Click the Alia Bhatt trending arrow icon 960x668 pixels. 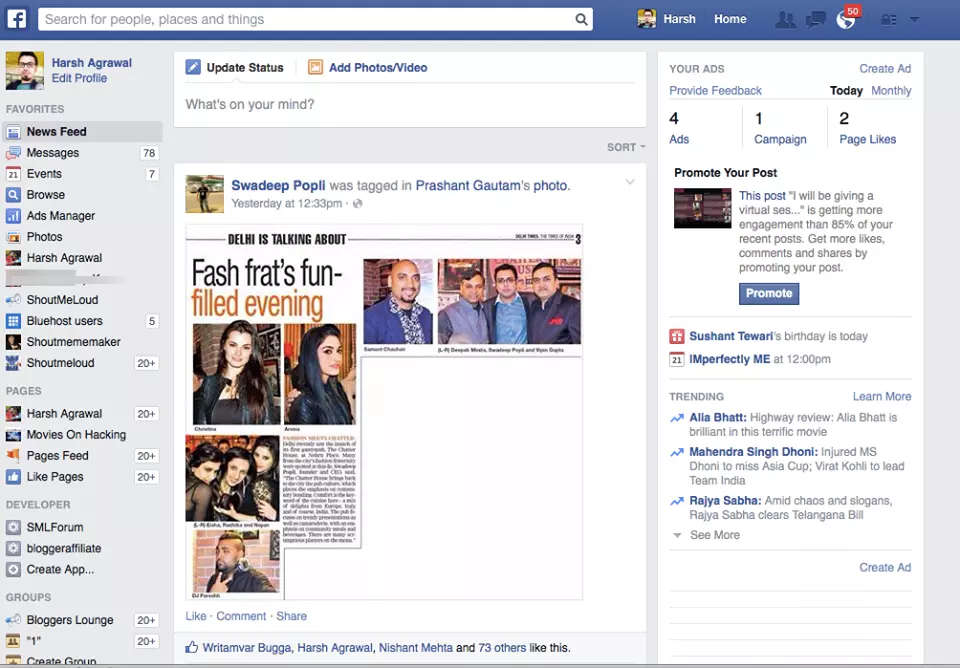pyautogui.click(x=677, y=418)
